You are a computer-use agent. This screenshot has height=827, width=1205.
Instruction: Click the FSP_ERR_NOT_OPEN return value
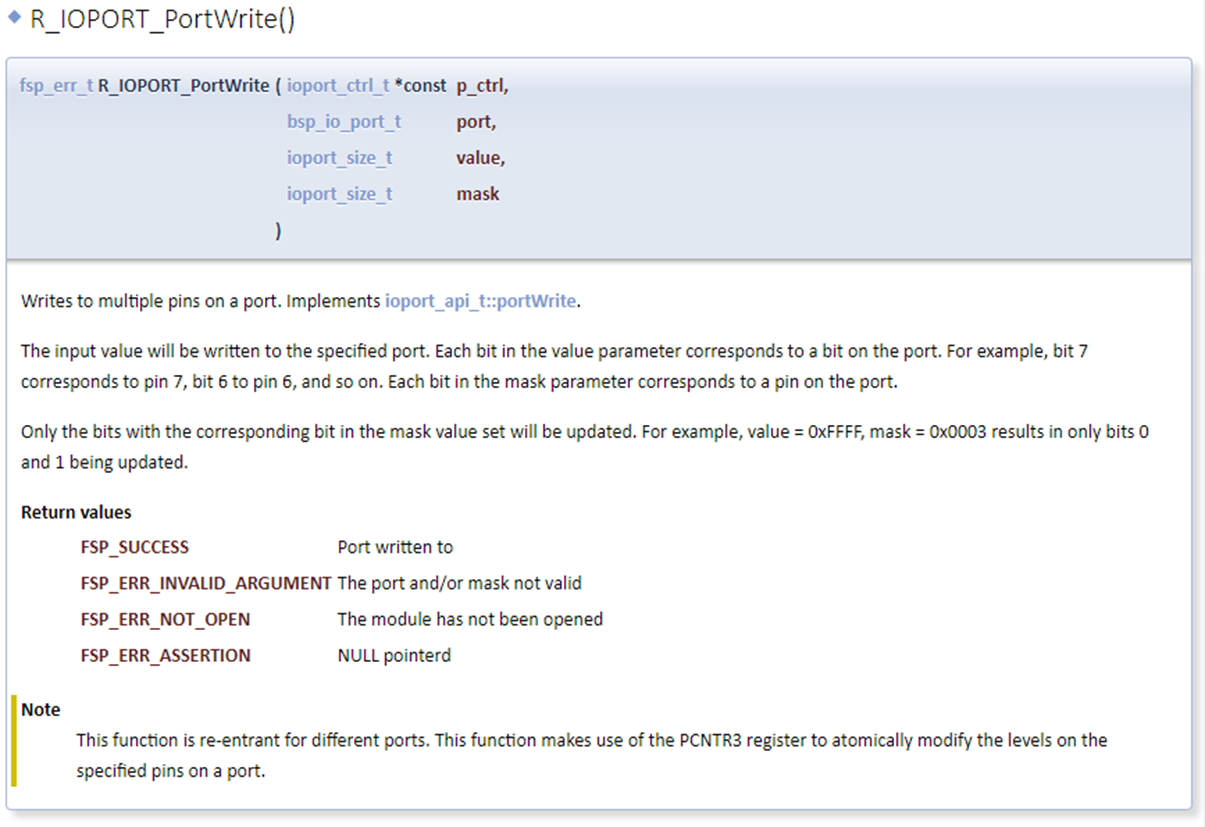tap(165, 620)
